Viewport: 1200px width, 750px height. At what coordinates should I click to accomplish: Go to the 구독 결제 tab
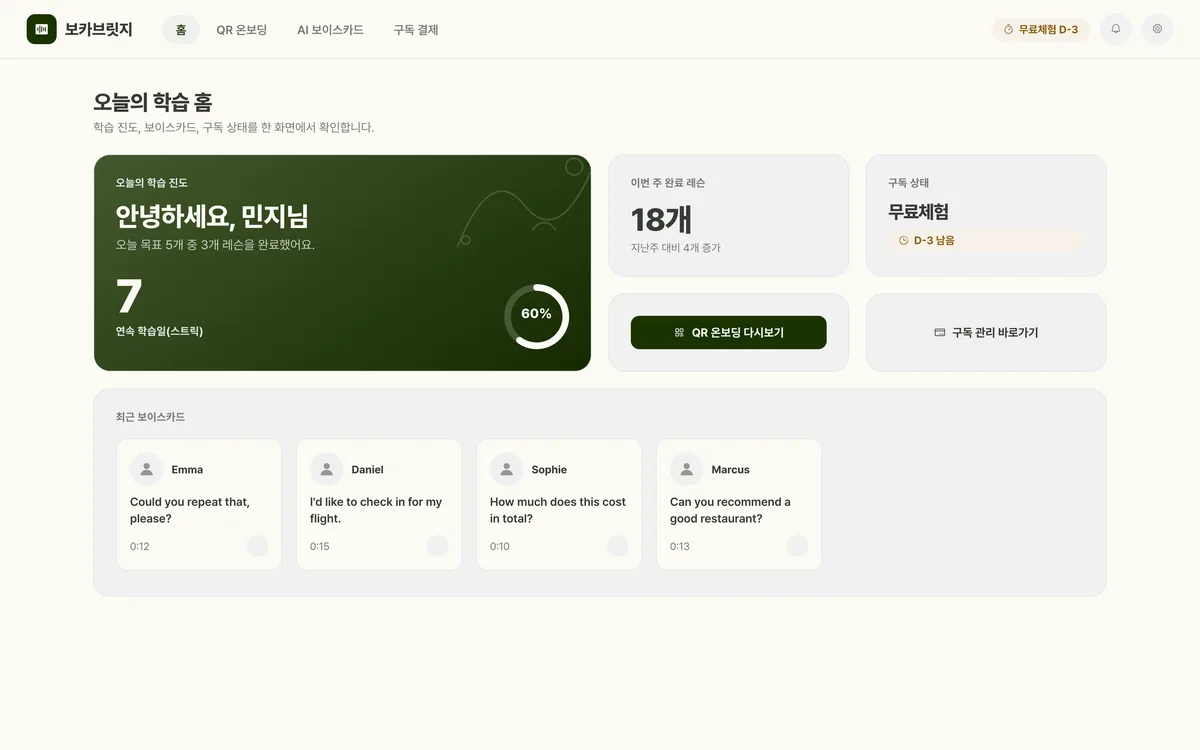click(x=416, y=30)
